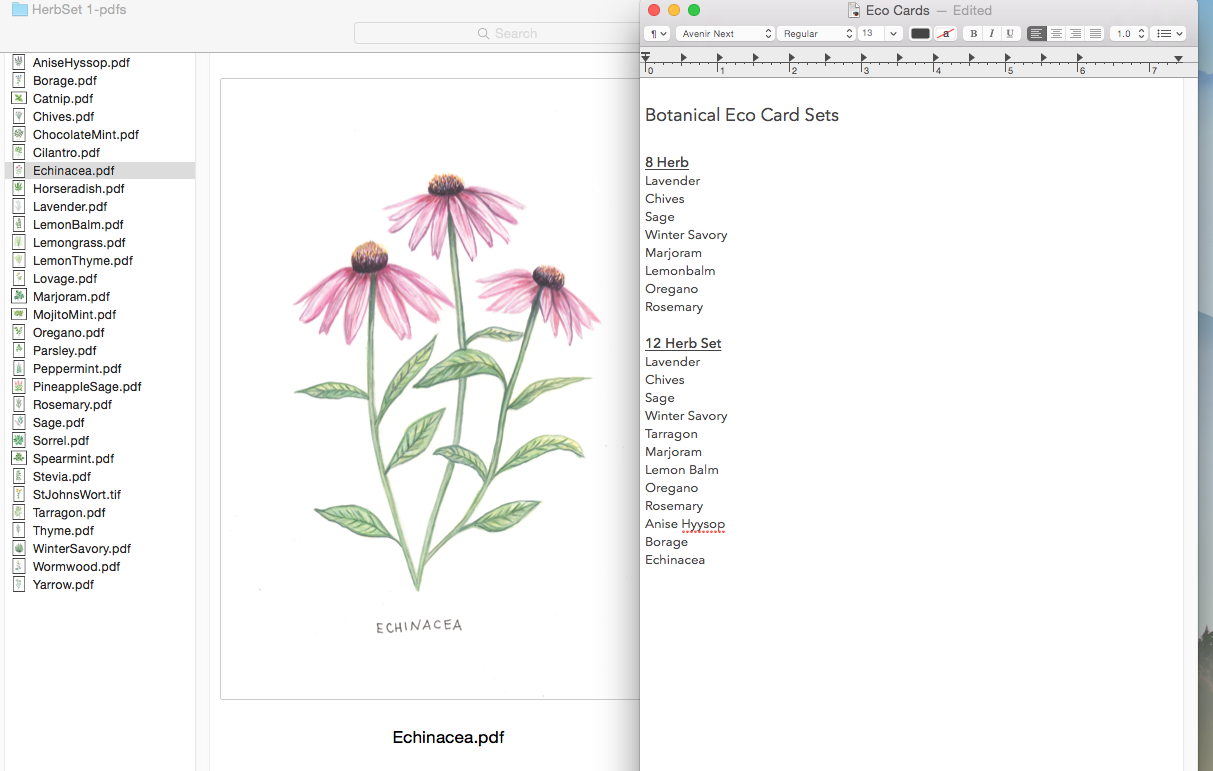Click the misspelled Anise Hyysop line
Viewport: 1213px width, 771px height.
685,524
